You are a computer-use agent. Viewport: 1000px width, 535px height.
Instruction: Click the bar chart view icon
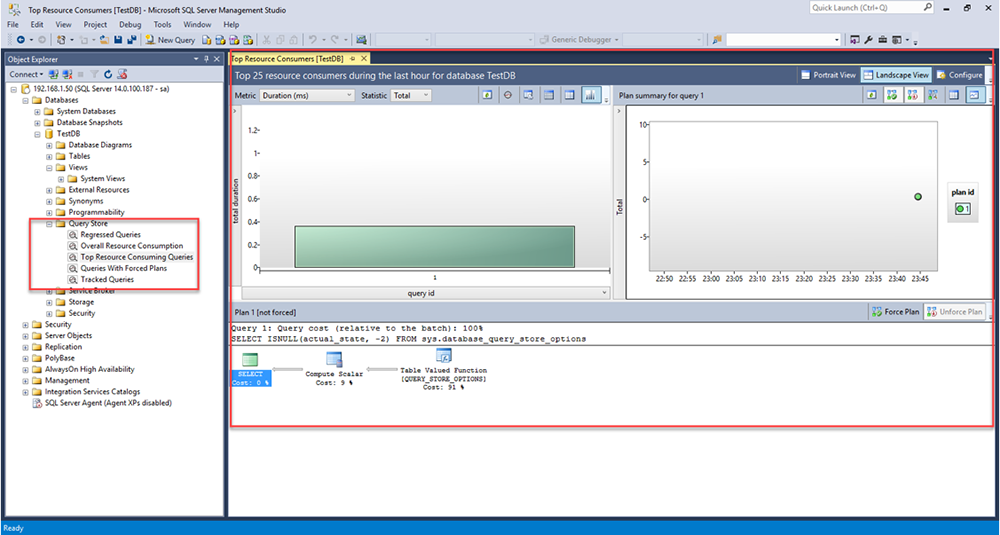pos(590,95)
